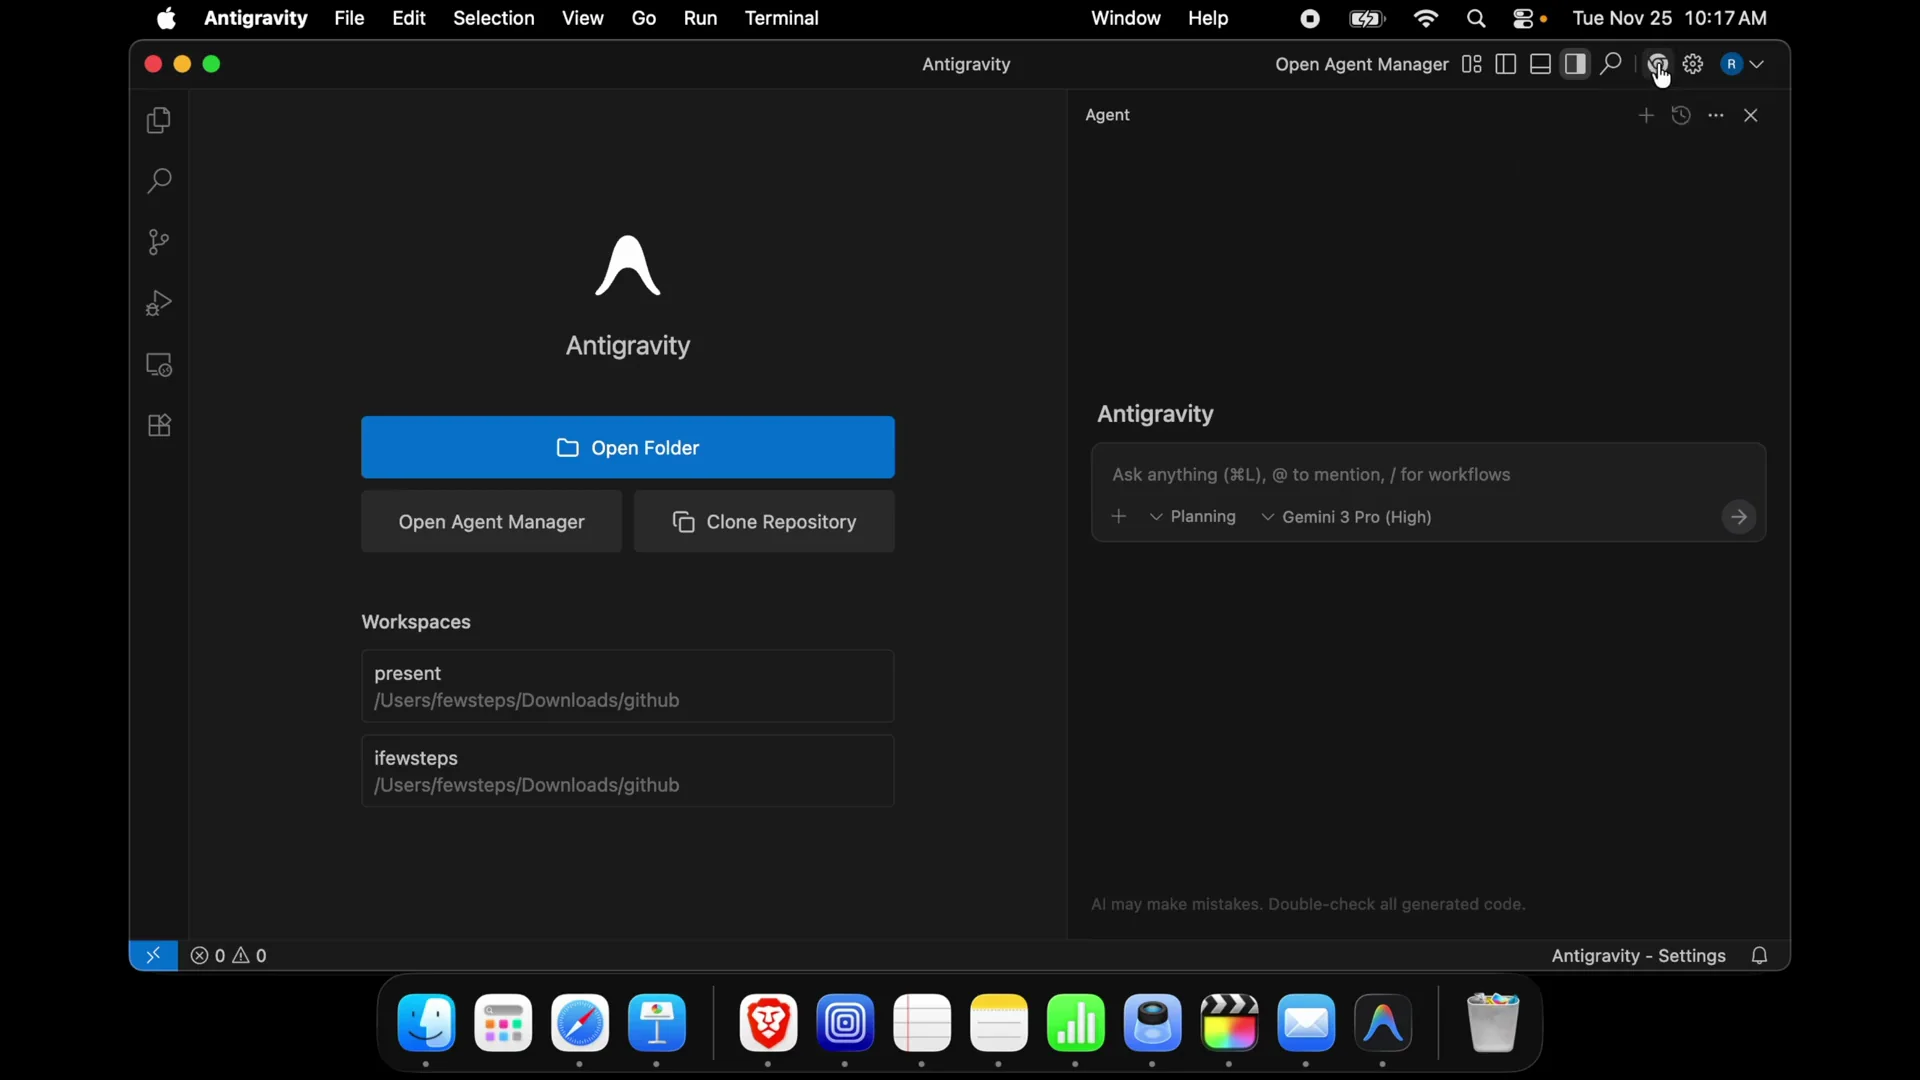1920x1080 pixels.
Task: Toggle the primary side bar layout
Action: tap(1505, 64)
